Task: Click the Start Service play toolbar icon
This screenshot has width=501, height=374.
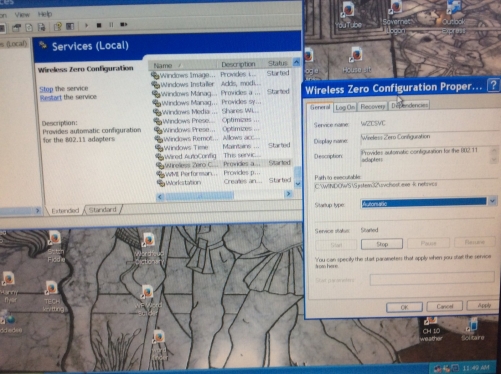Action: pos(87,25)
